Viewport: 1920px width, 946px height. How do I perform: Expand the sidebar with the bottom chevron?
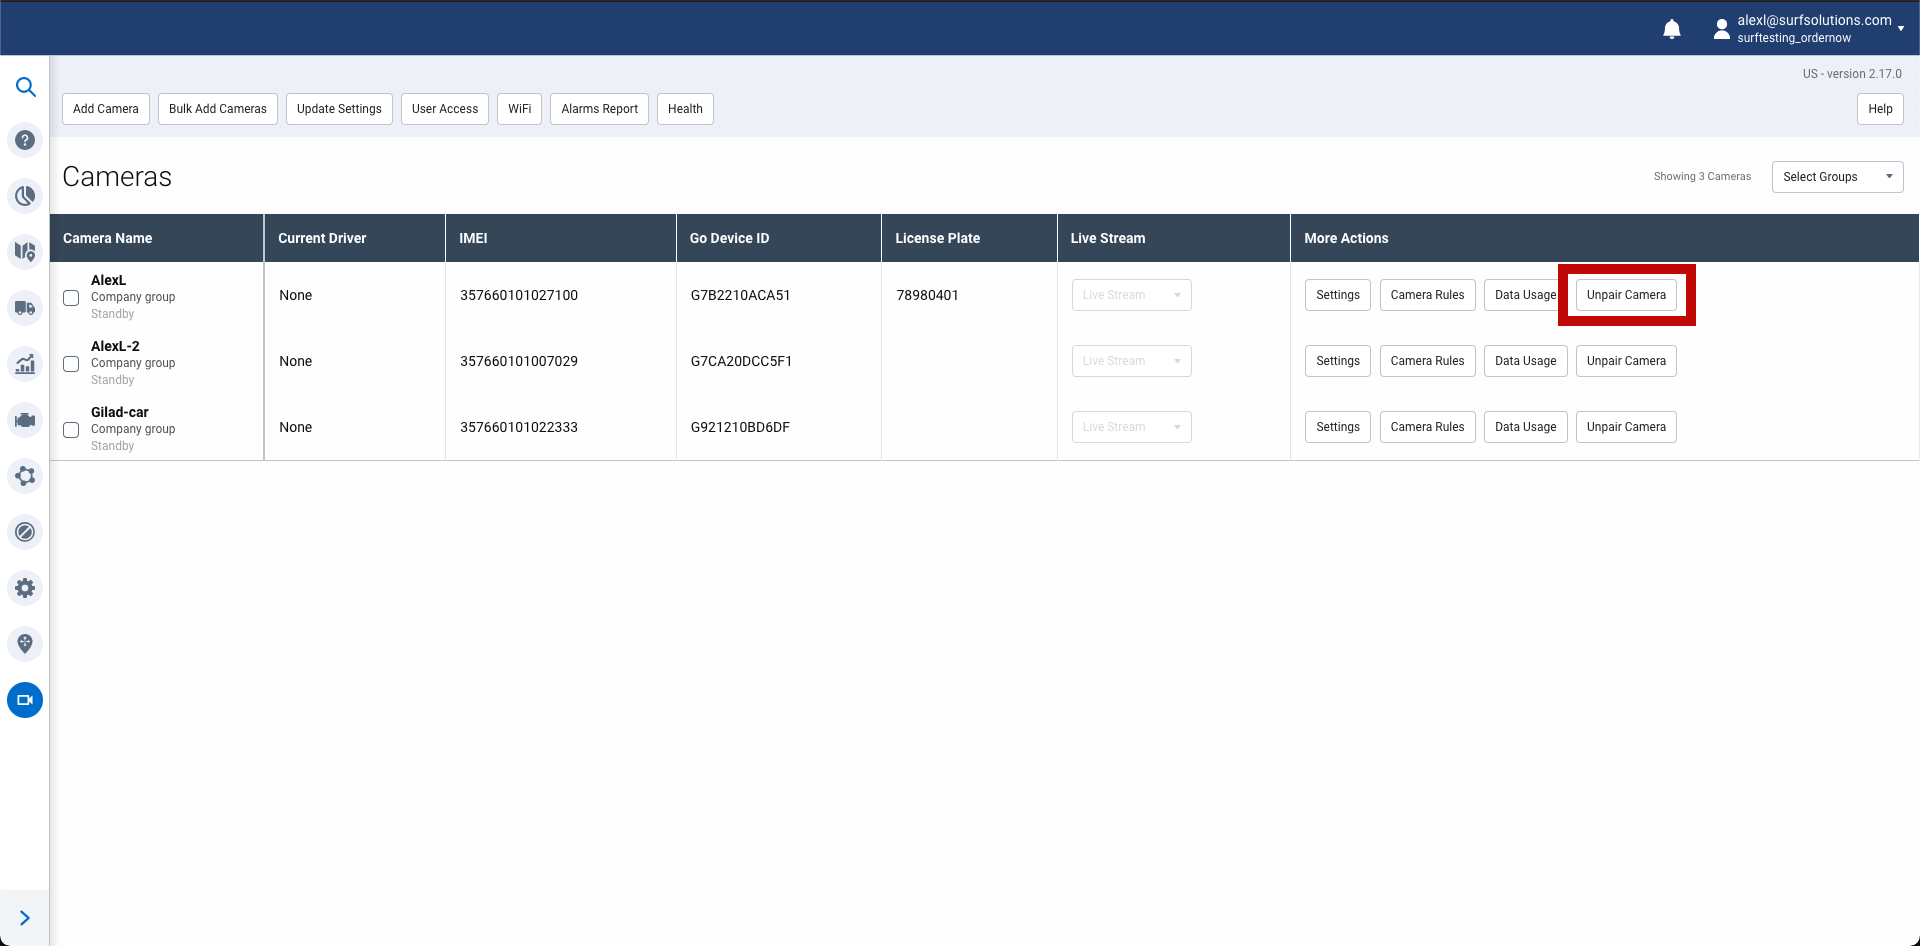(25, 918)
